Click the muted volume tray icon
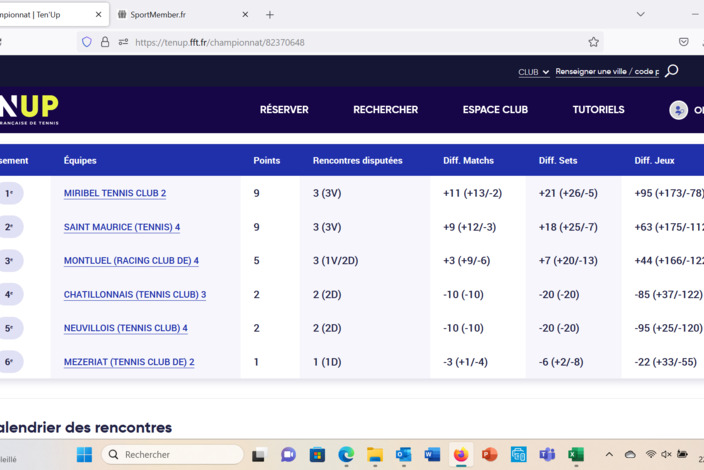Image resolution: width=704 pixels, height=470 pixels. [666, 454]
